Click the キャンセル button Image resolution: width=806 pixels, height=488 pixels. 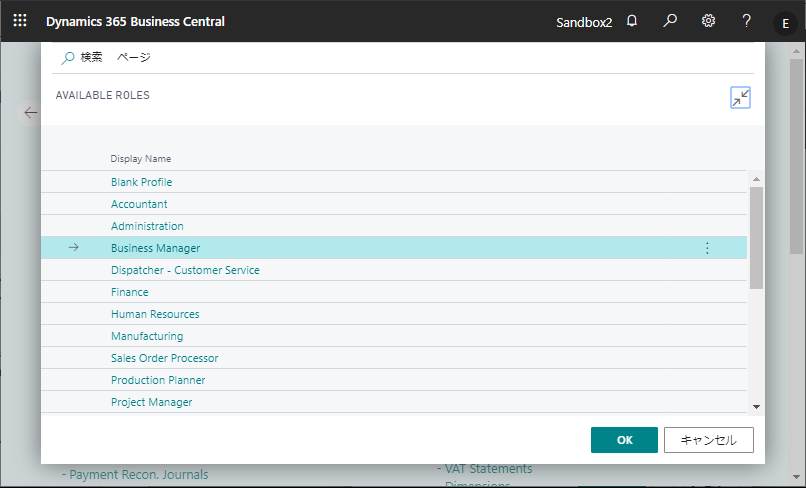coord(708,440)
